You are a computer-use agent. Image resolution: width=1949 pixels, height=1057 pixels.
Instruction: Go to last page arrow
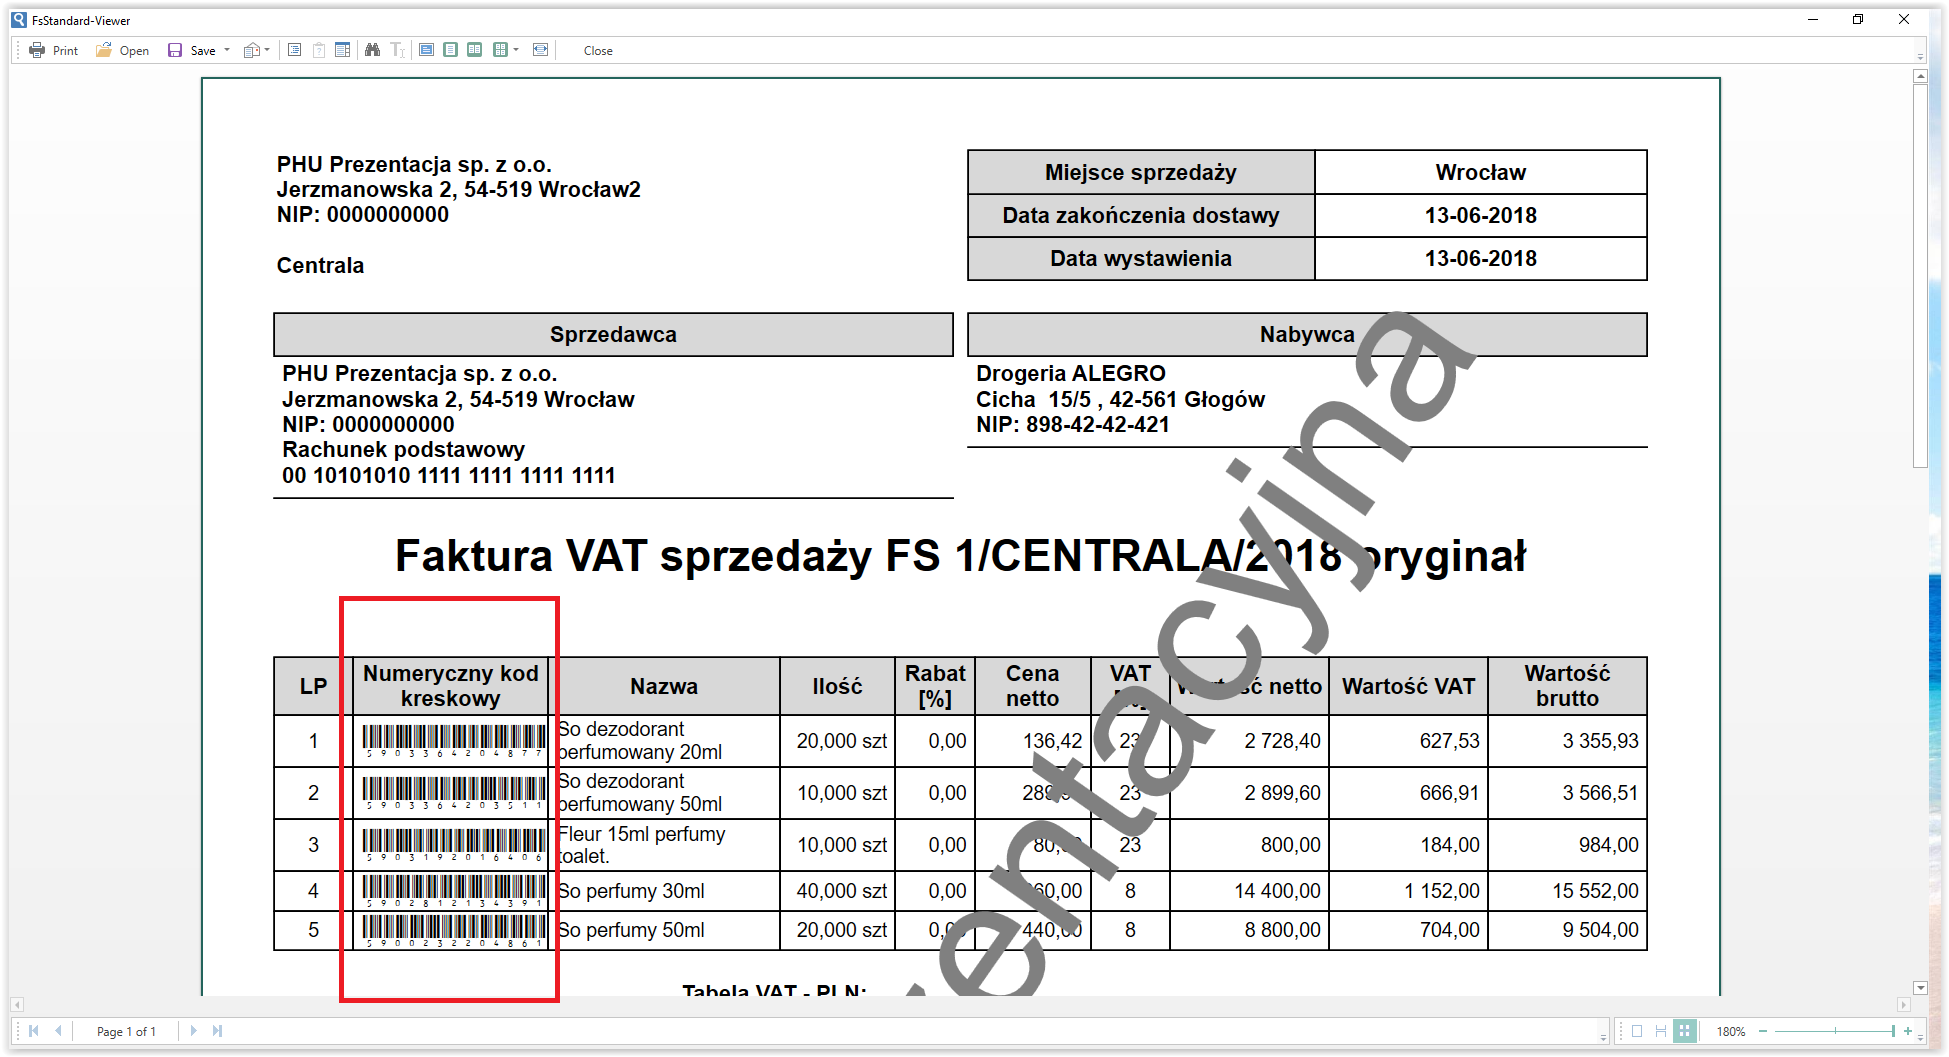[217, 1031]
